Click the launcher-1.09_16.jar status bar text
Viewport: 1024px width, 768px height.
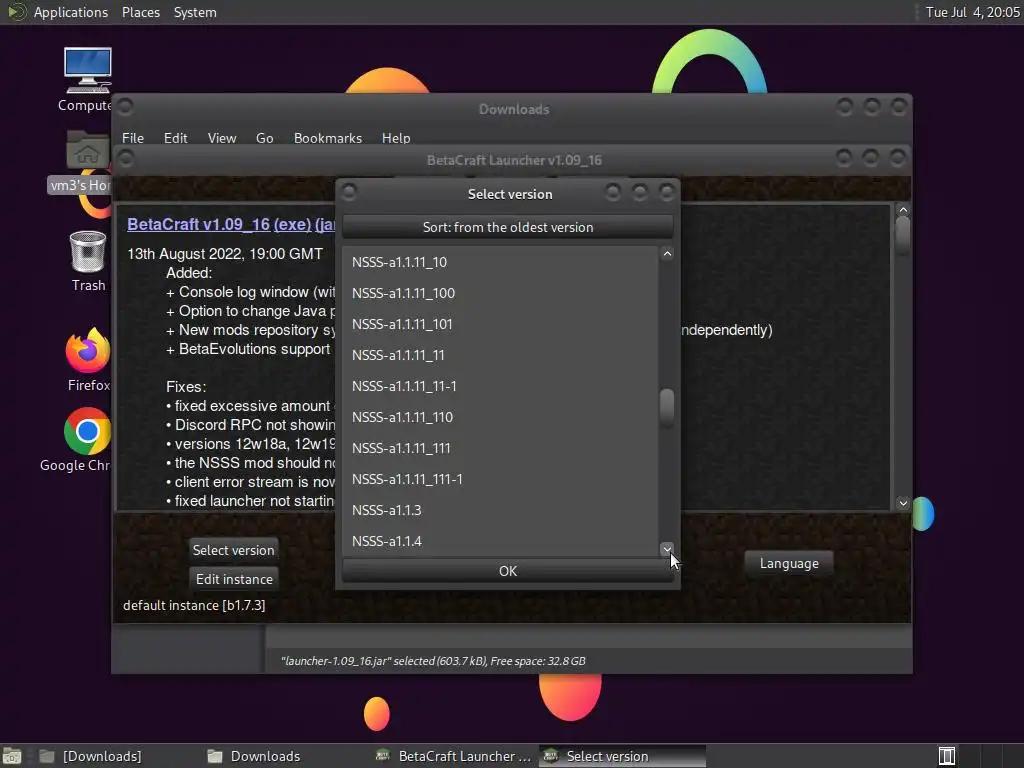tap(433, 661)
